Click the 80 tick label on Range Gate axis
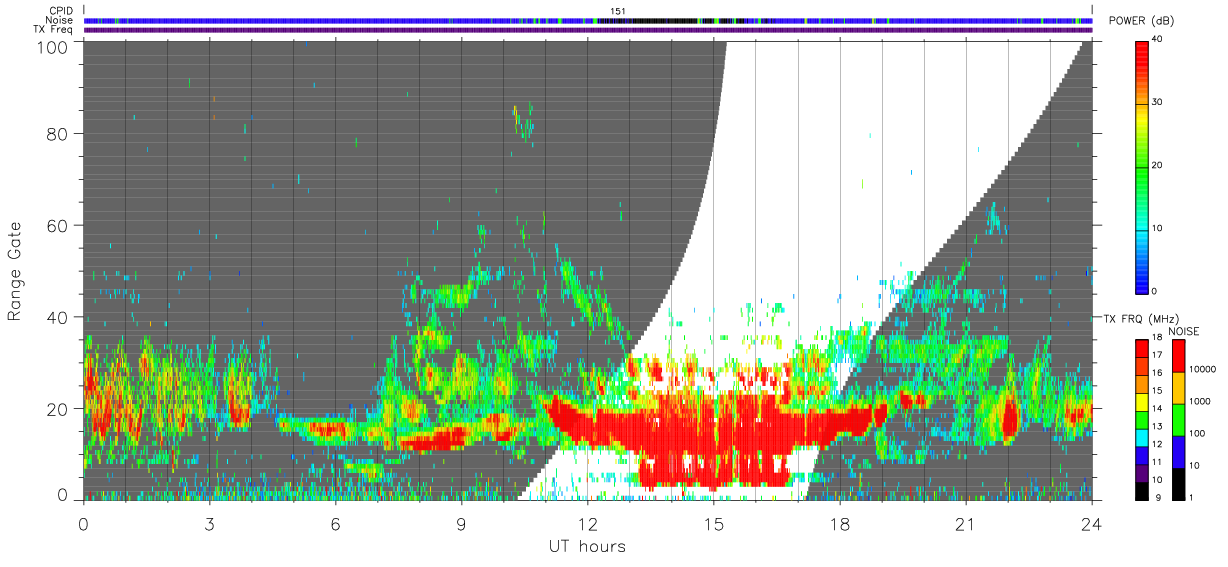Viewport: 1228px width, 567px height. tap(57, 133)
